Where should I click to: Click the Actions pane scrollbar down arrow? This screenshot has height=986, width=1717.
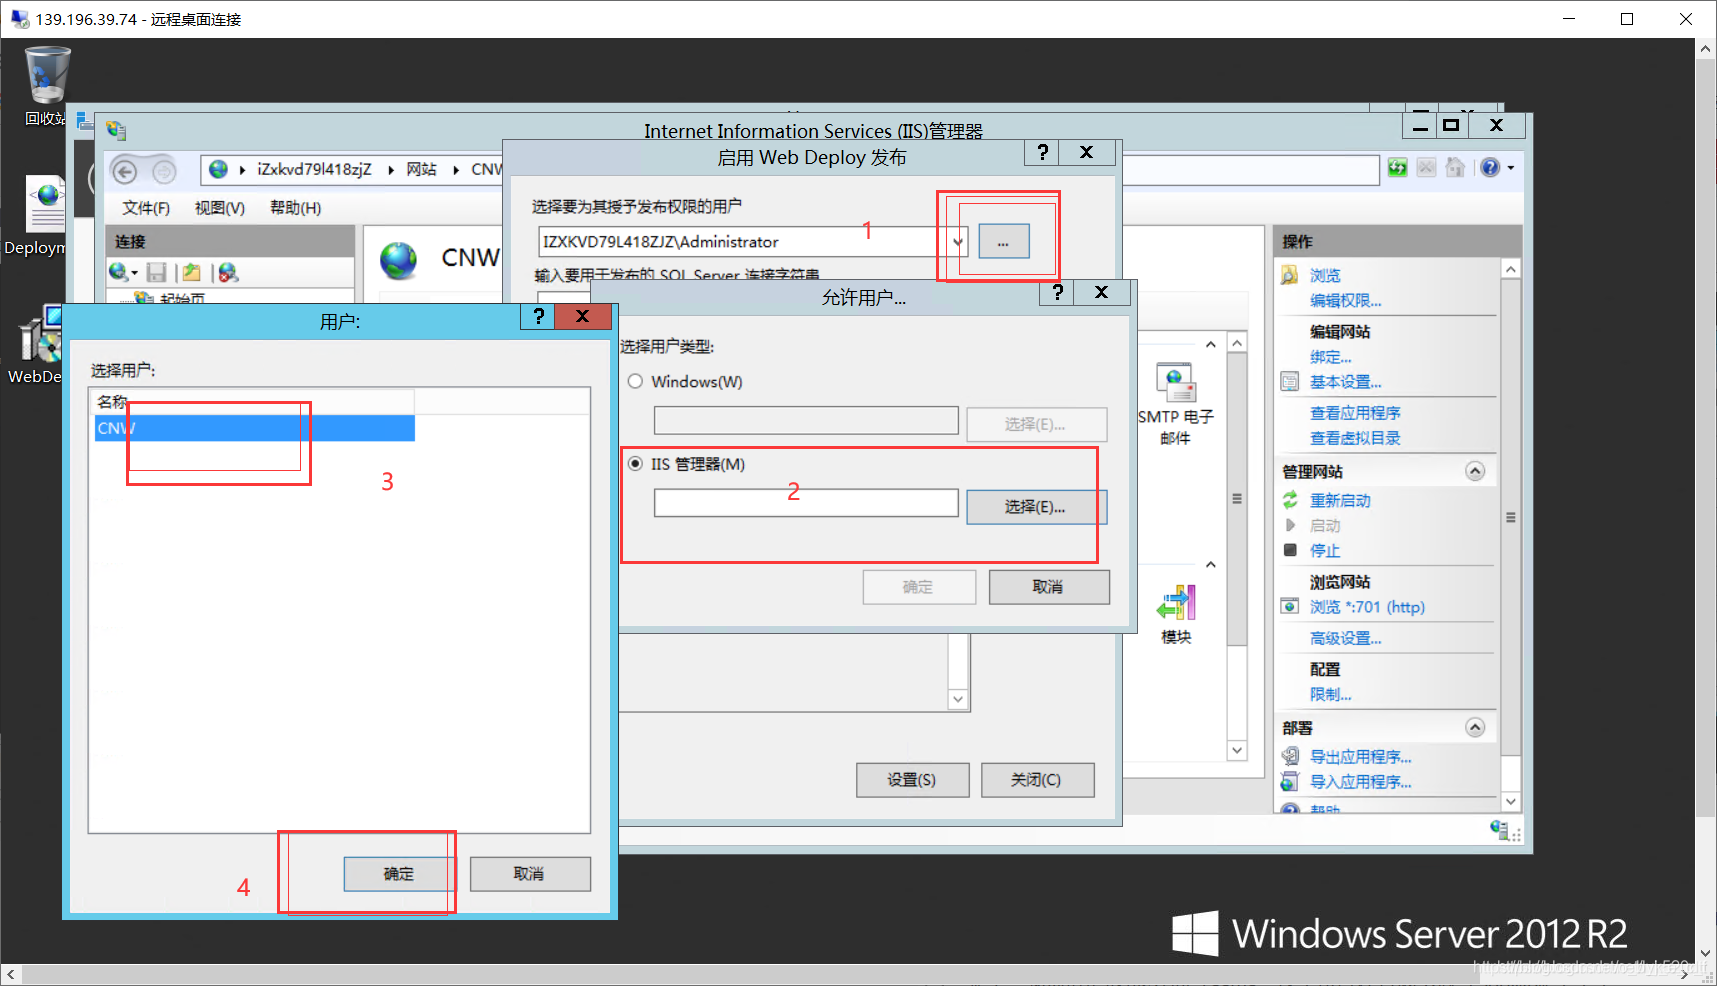pyautogui.click(x=1511, y=802)
